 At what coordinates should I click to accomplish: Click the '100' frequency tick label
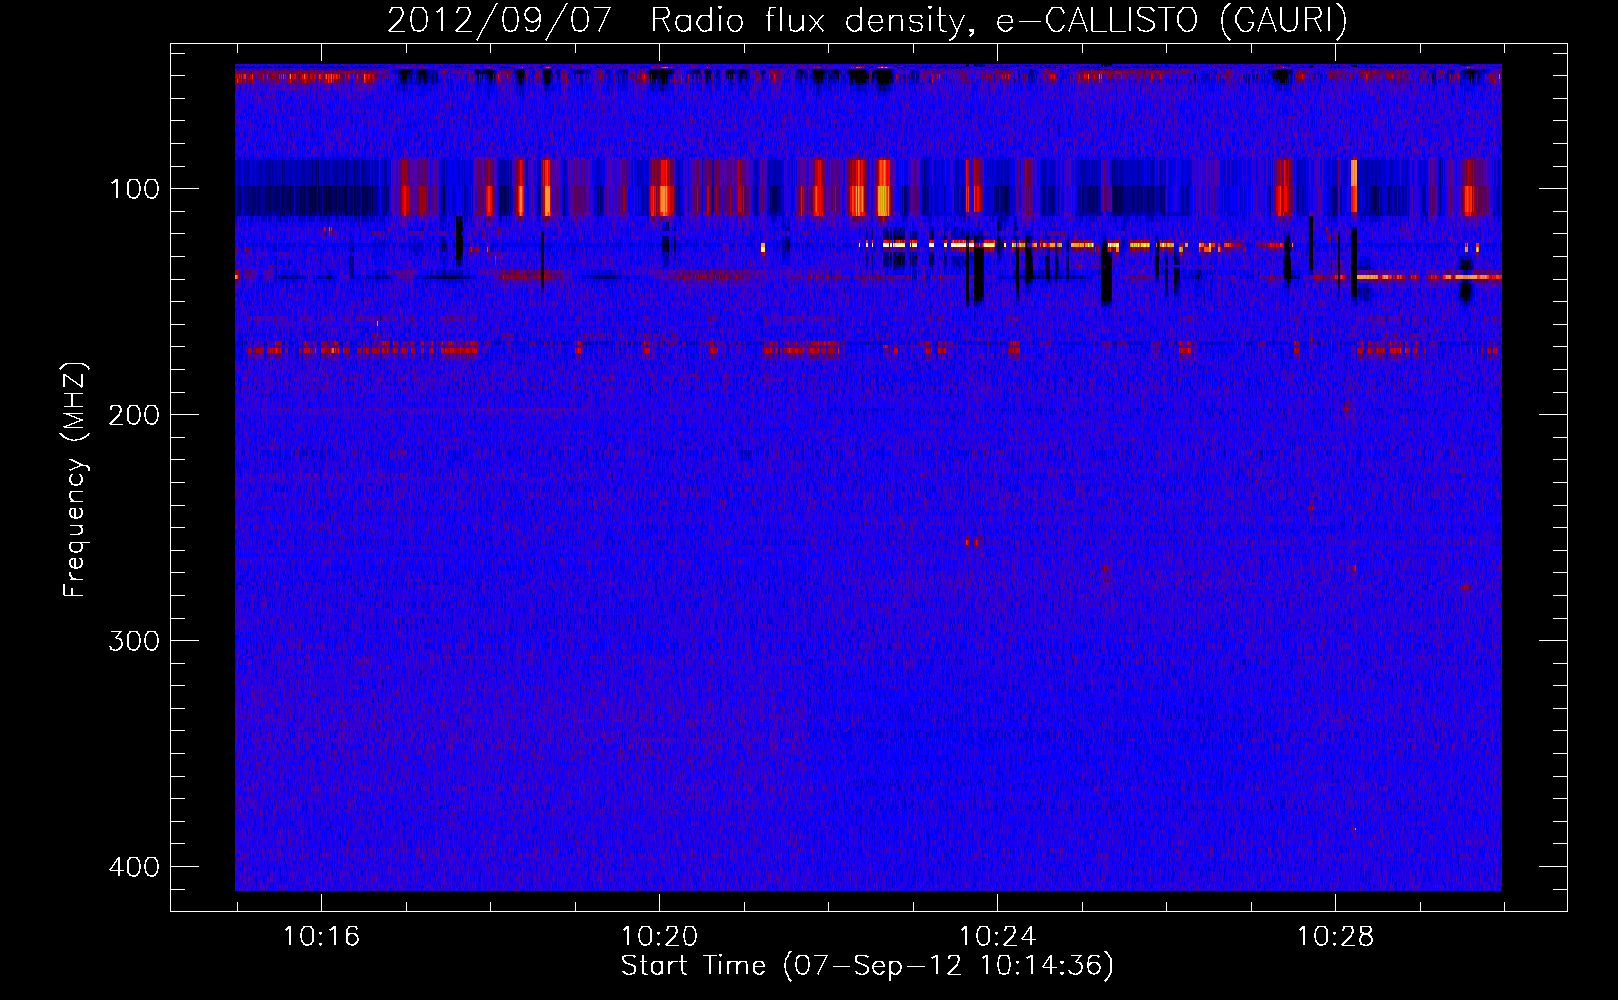click(x=134, y=189)
